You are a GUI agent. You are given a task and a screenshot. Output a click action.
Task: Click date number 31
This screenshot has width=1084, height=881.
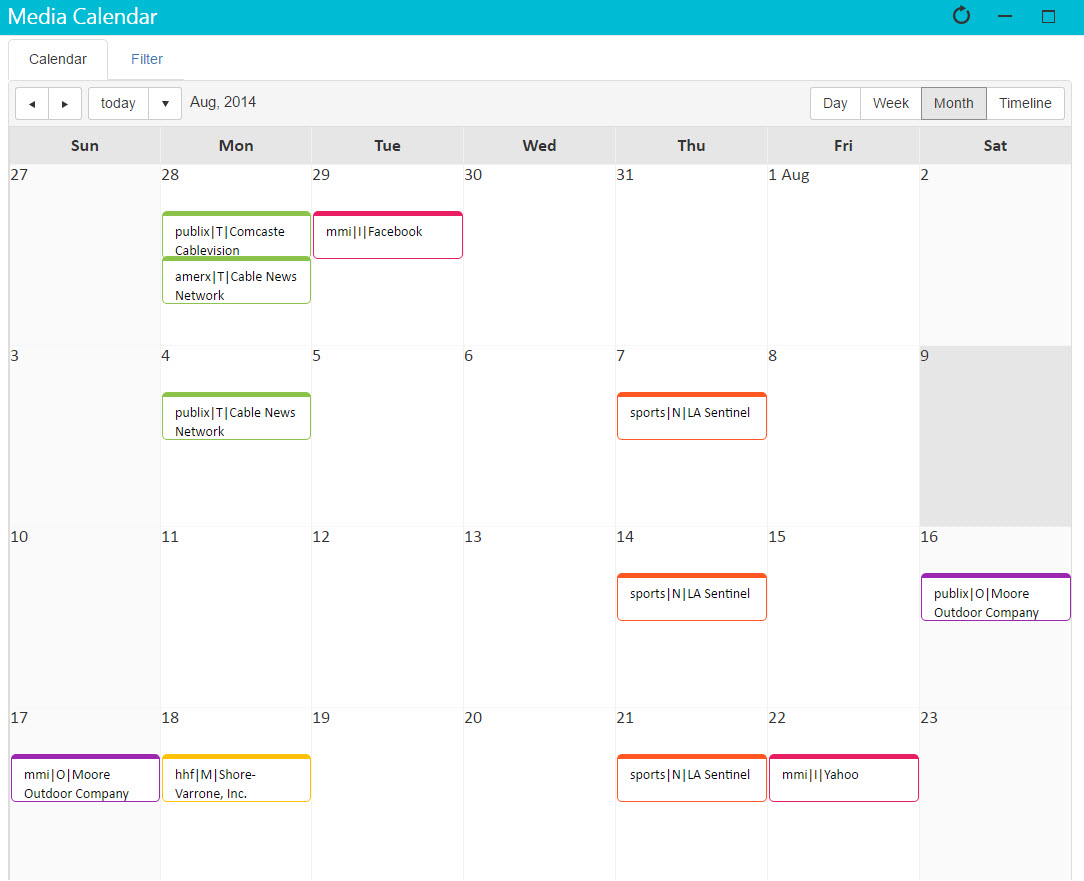[x=625, y=175]
